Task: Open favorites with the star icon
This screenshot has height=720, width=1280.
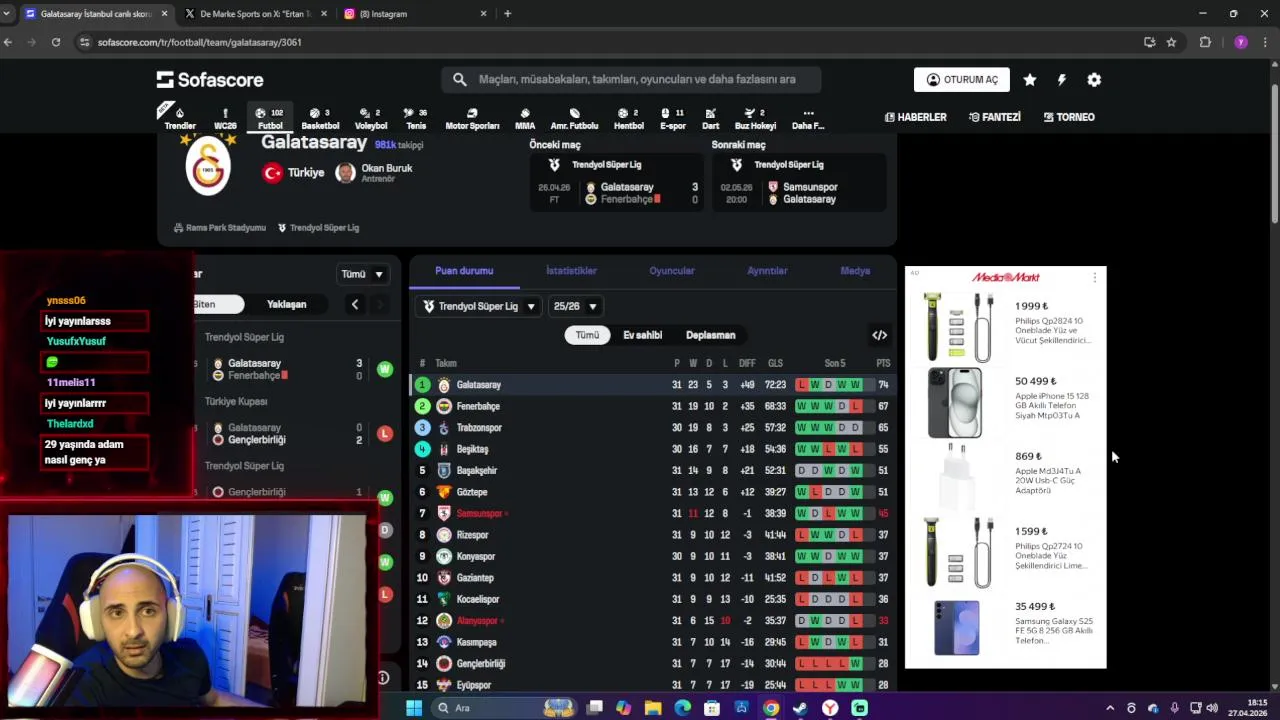Action: point(1030,80)
